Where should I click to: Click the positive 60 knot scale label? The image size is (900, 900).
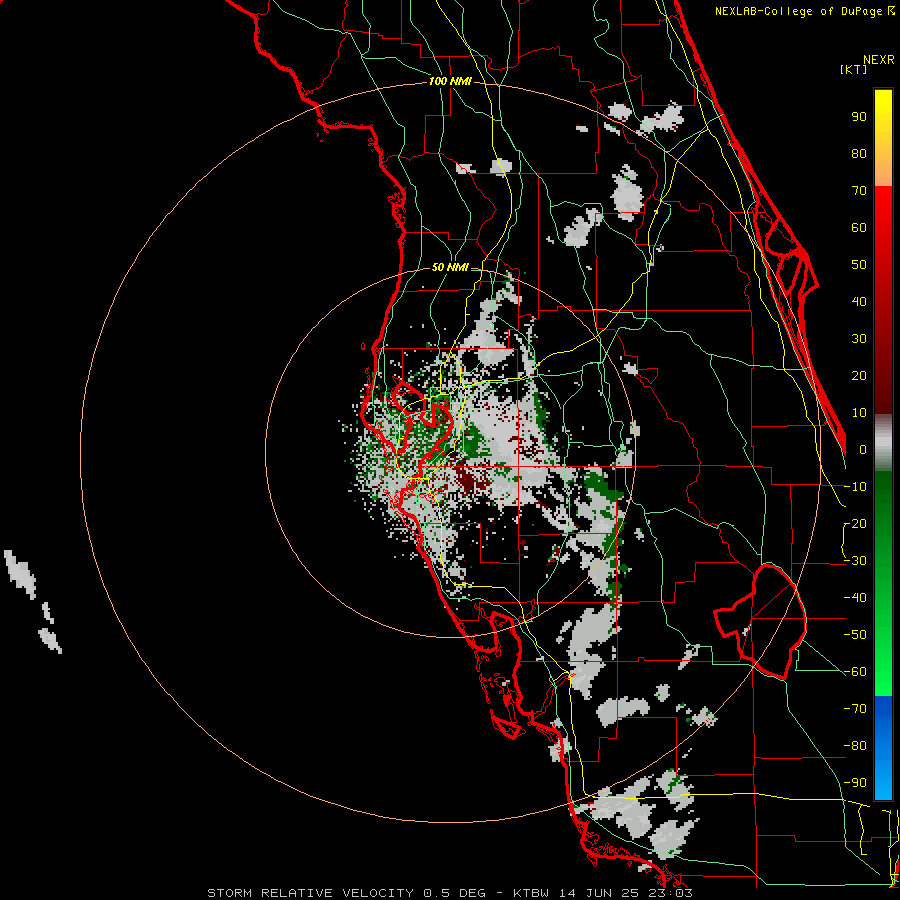pos(859,228)
